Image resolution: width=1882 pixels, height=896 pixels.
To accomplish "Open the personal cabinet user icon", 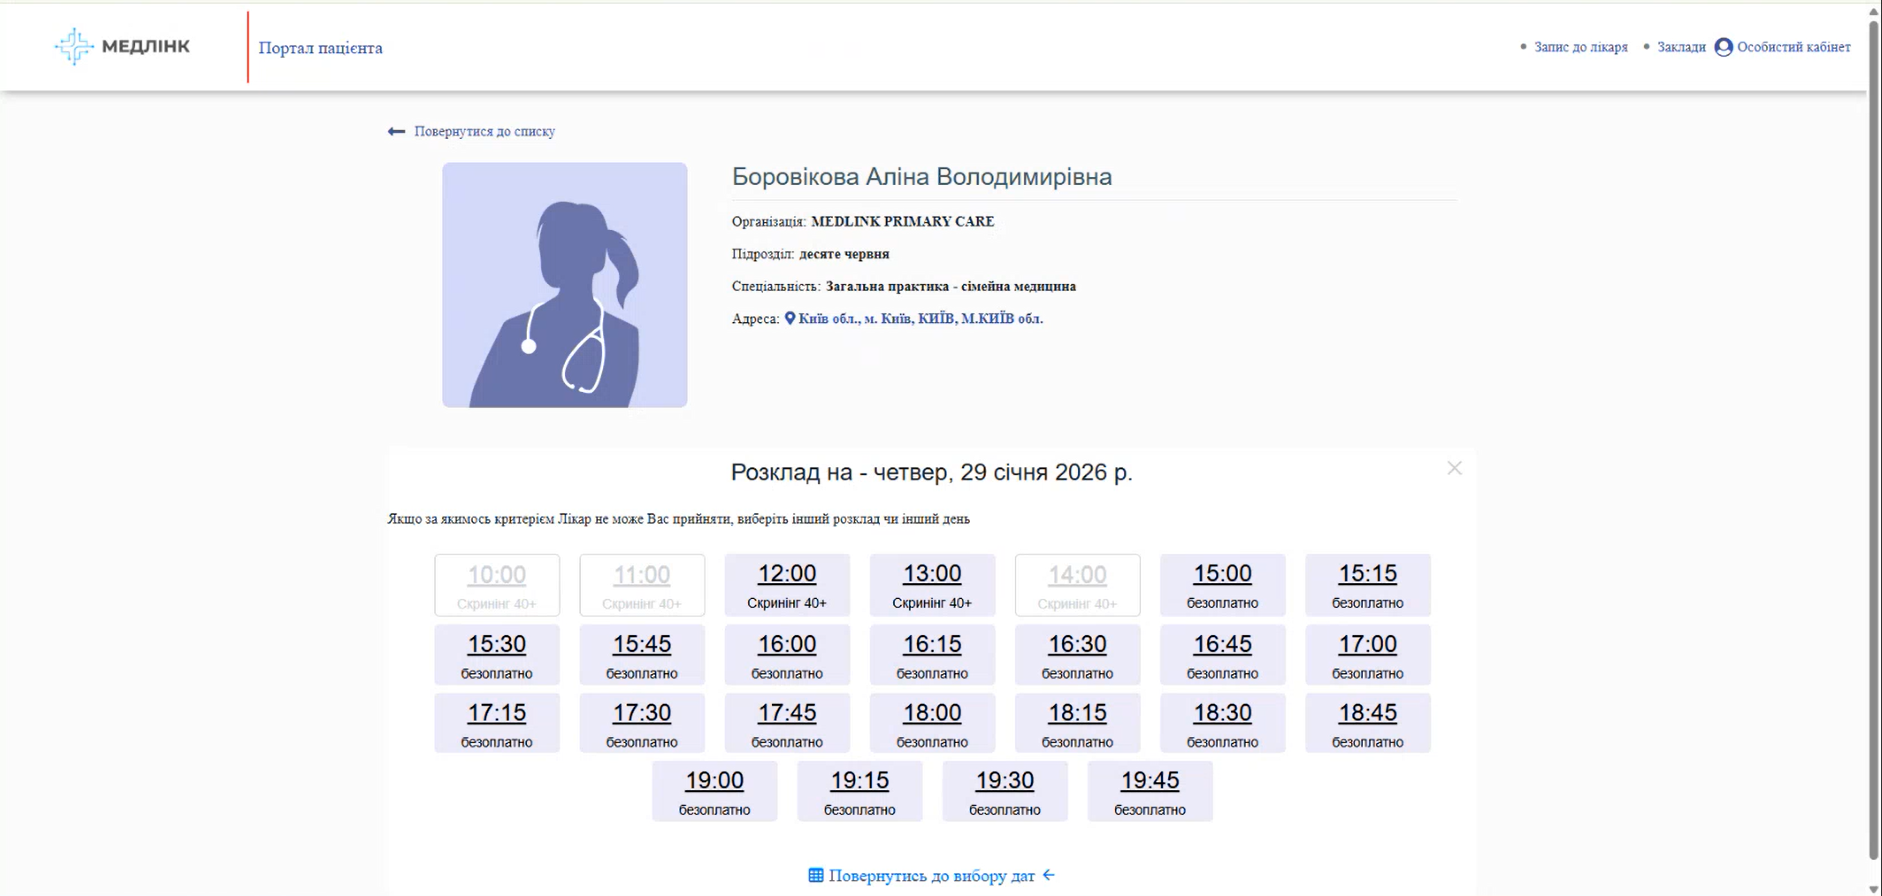I will tap(1723, 47).
